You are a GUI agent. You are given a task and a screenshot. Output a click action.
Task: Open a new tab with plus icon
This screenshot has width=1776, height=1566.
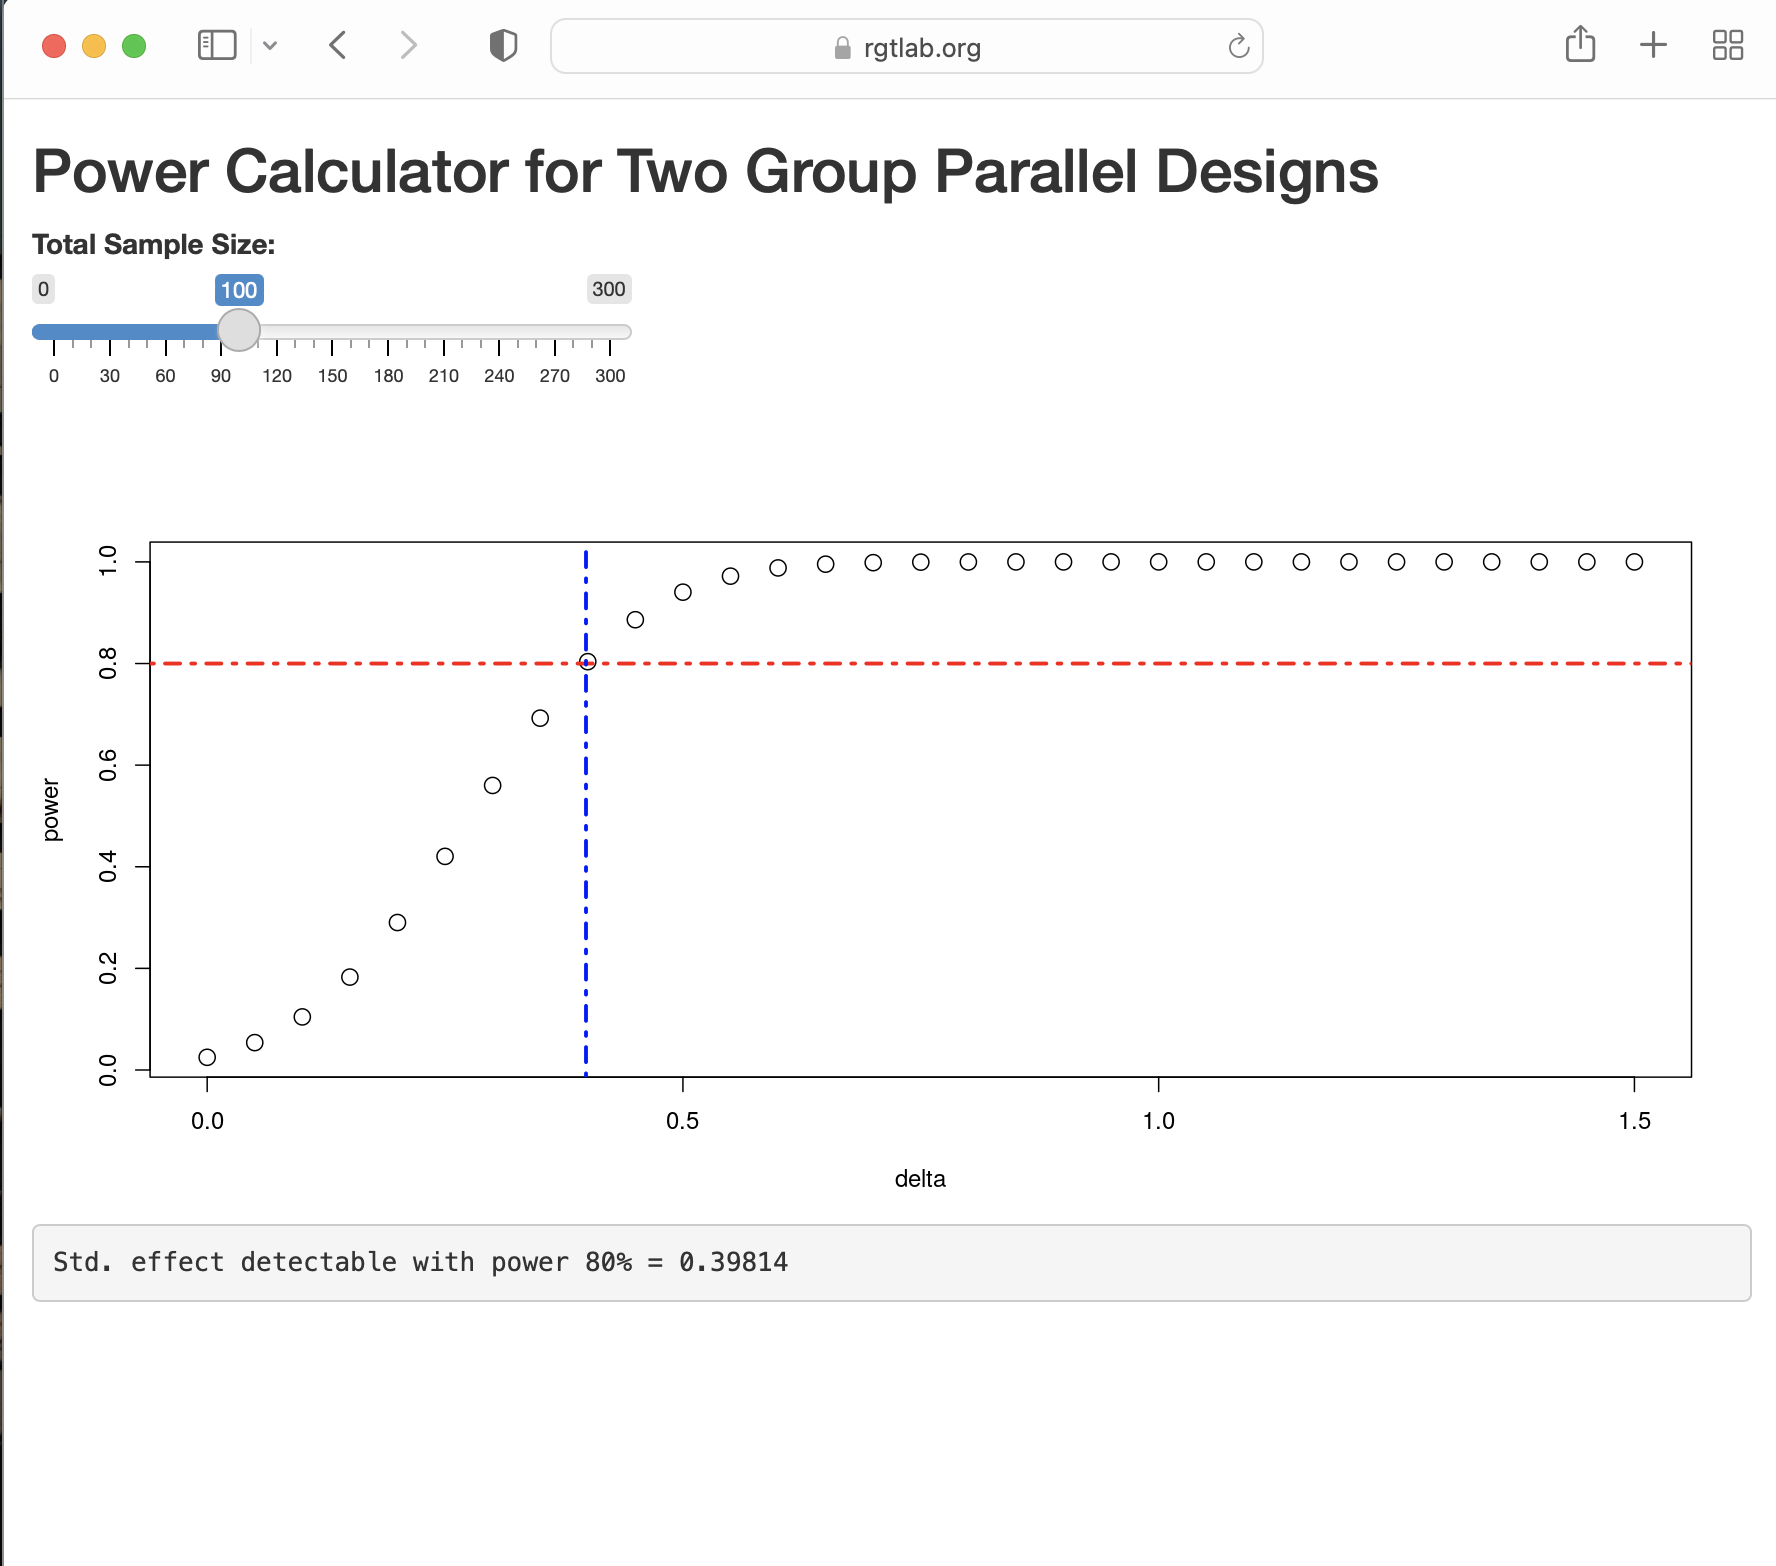pos(1654,45)
